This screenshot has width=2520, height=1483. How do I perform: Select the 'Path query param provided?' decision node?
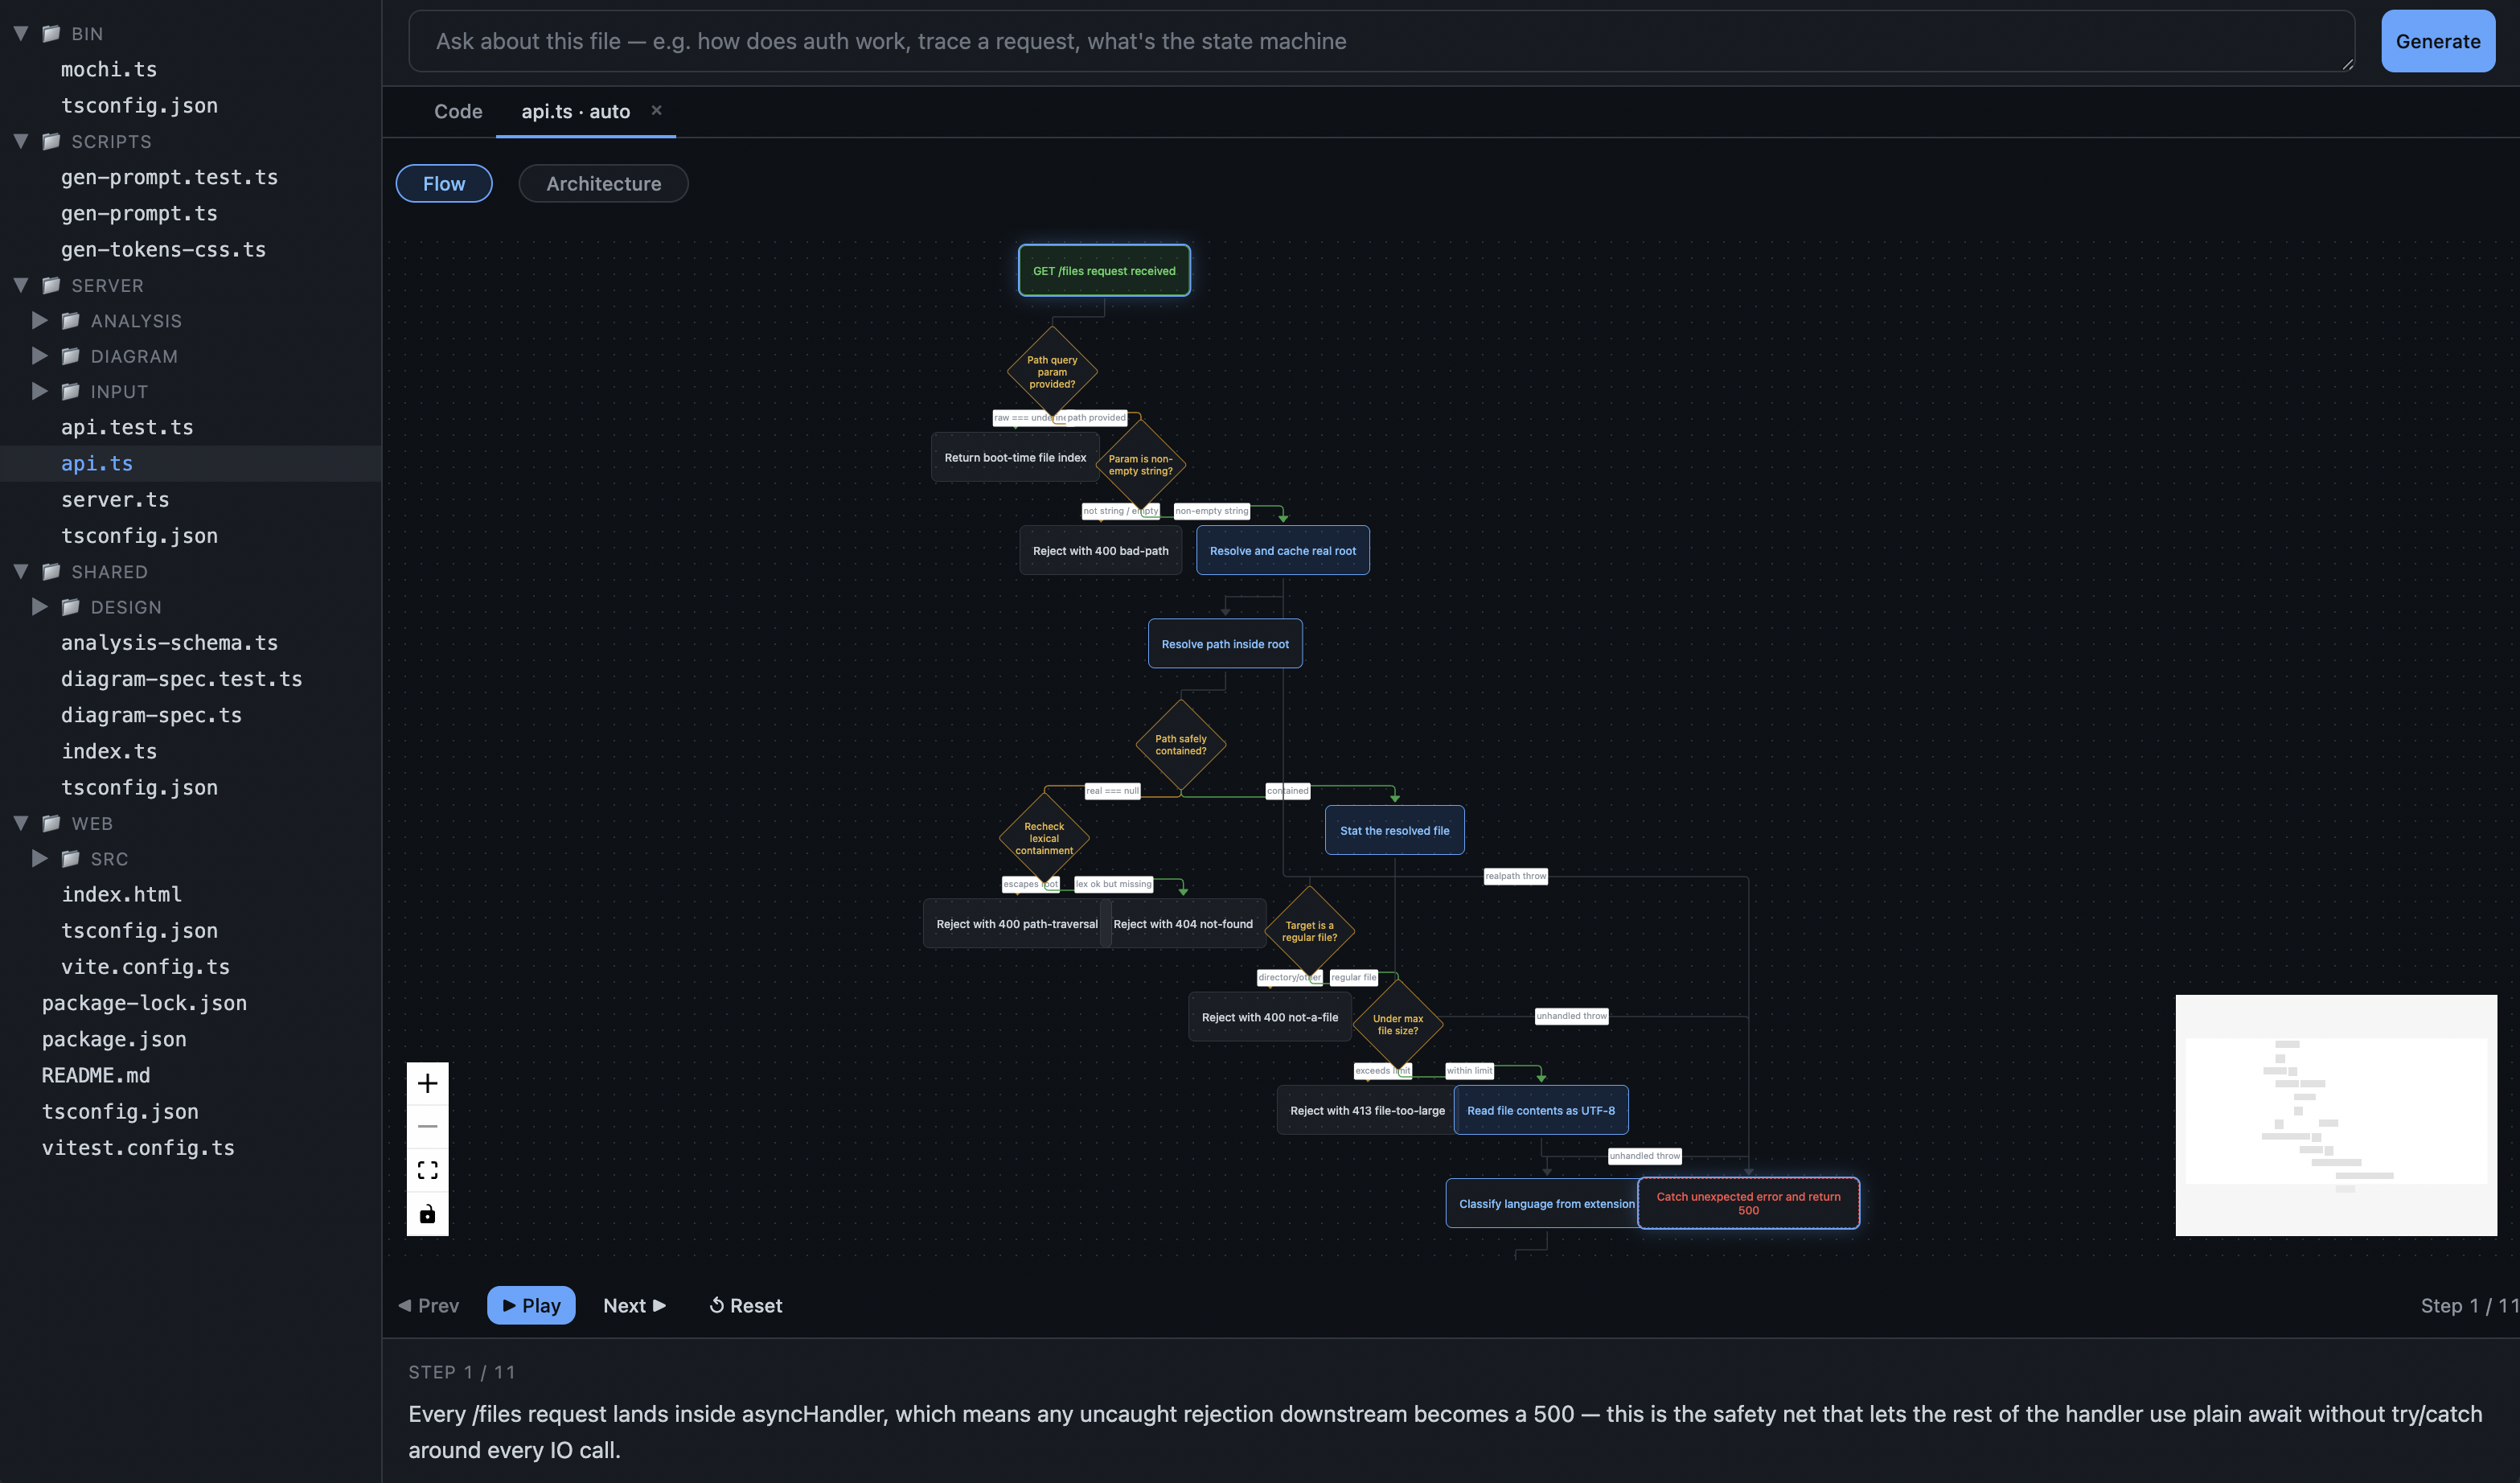click(x=1052, y=372)
